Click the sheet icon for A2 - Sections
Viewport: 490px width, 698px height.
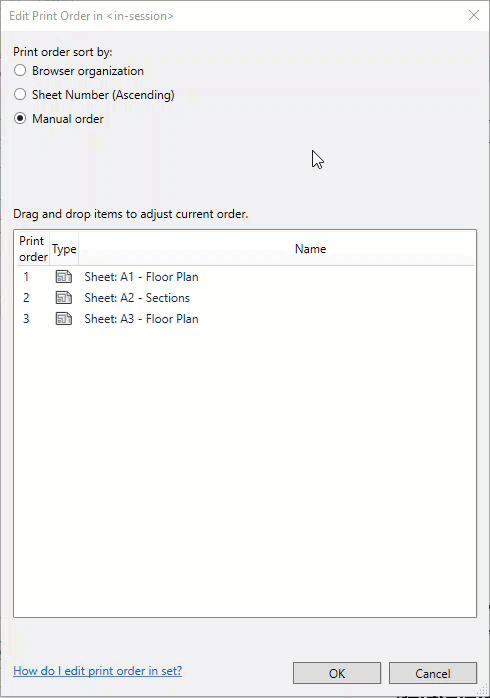pos(64,297)
